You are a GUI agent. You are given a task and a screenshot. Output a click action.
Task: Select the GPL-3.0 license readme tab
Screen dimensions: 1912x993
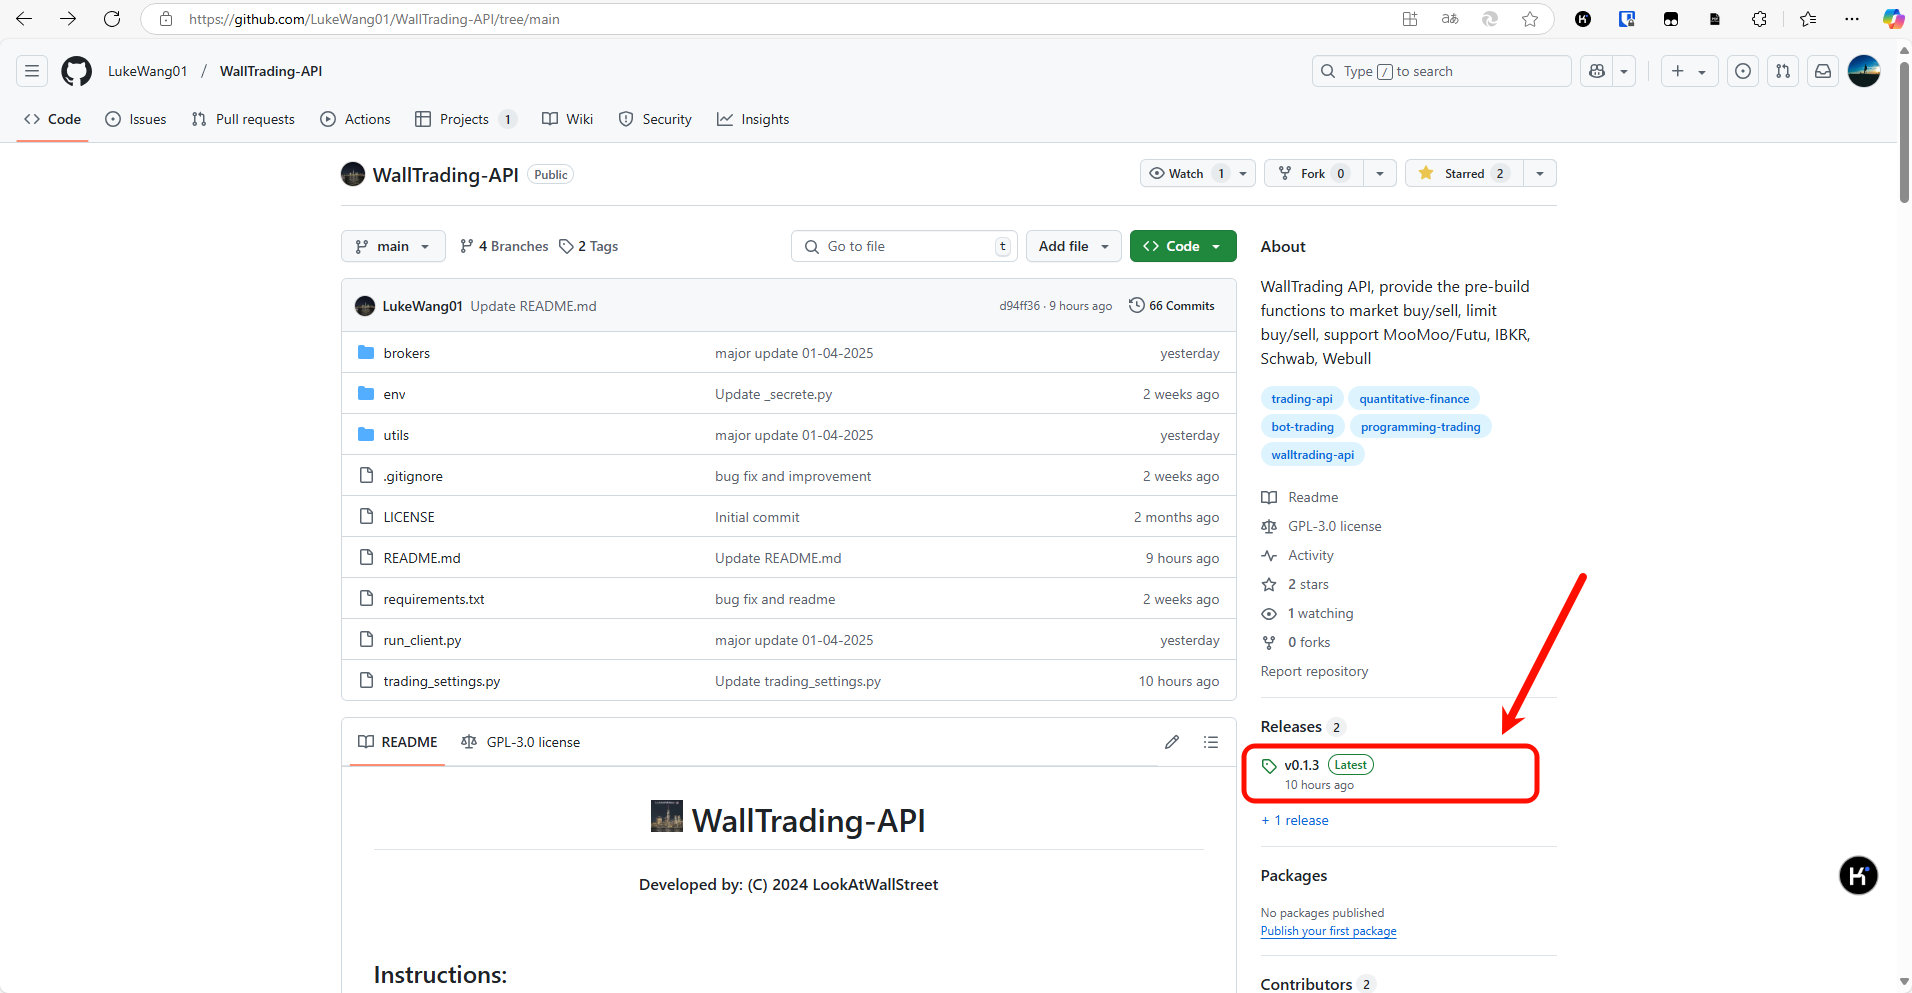point(520,742)
